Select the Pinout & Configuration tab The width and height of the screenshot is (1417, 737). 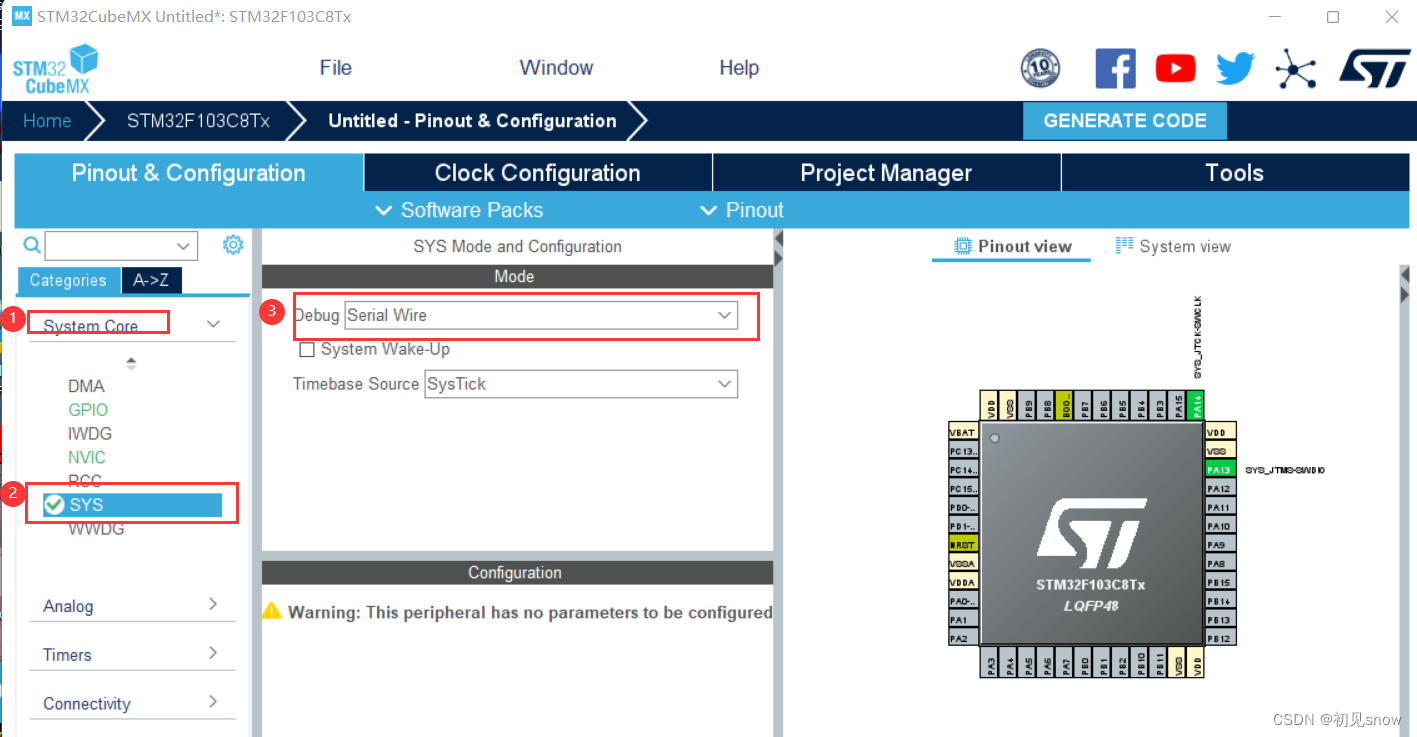tap(189, 172)
